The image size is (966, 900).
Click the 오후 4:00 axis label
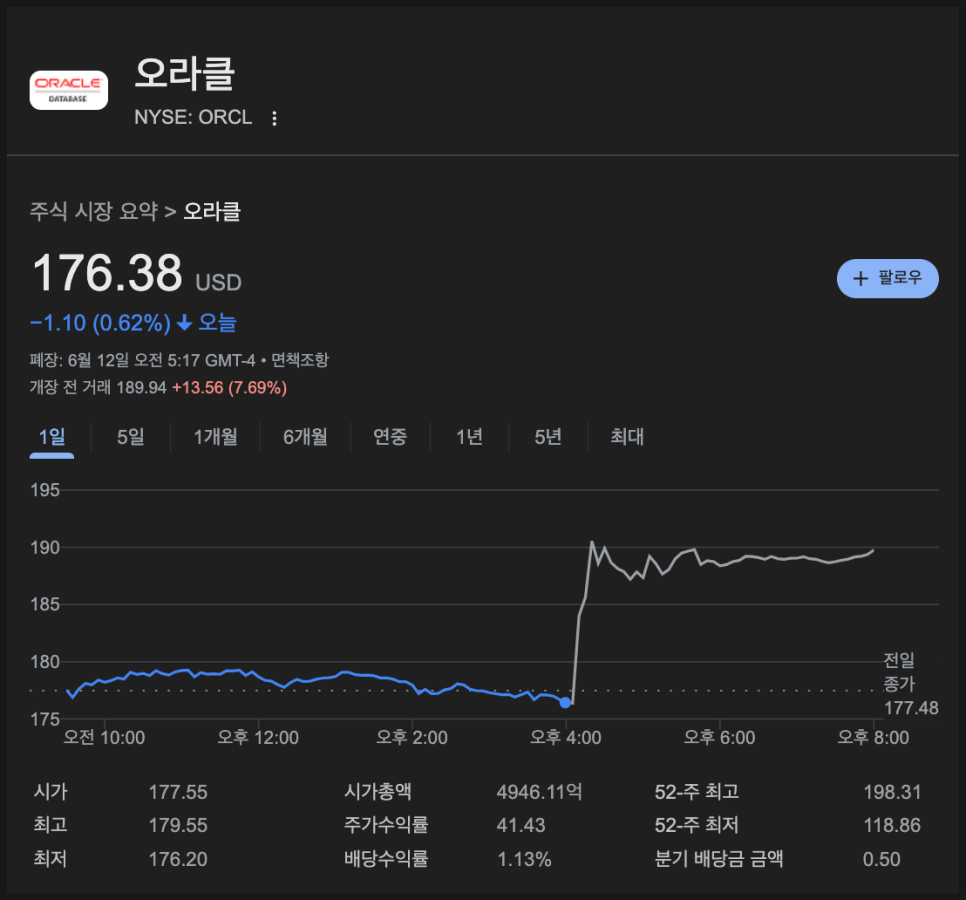pyautogui.click(x=566, y=737)
